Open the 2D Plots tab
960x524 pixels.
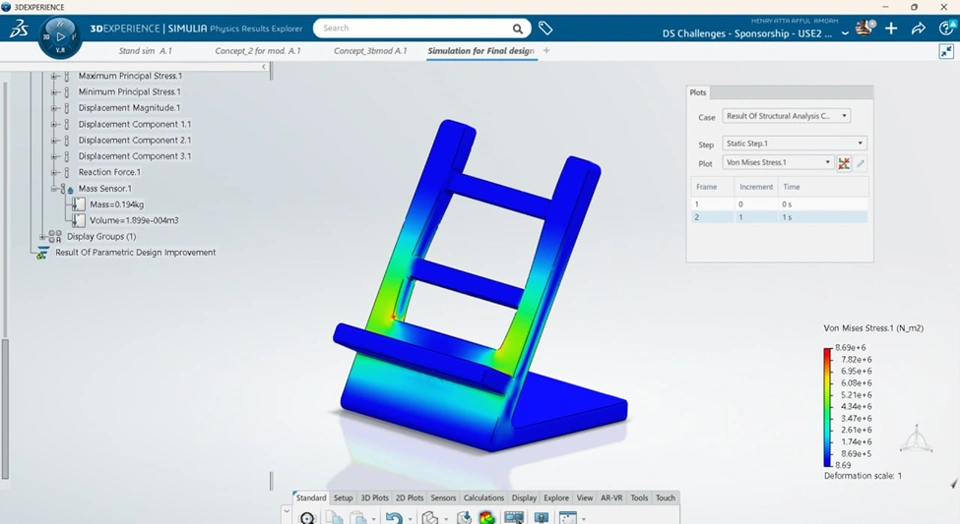[410, 498]
